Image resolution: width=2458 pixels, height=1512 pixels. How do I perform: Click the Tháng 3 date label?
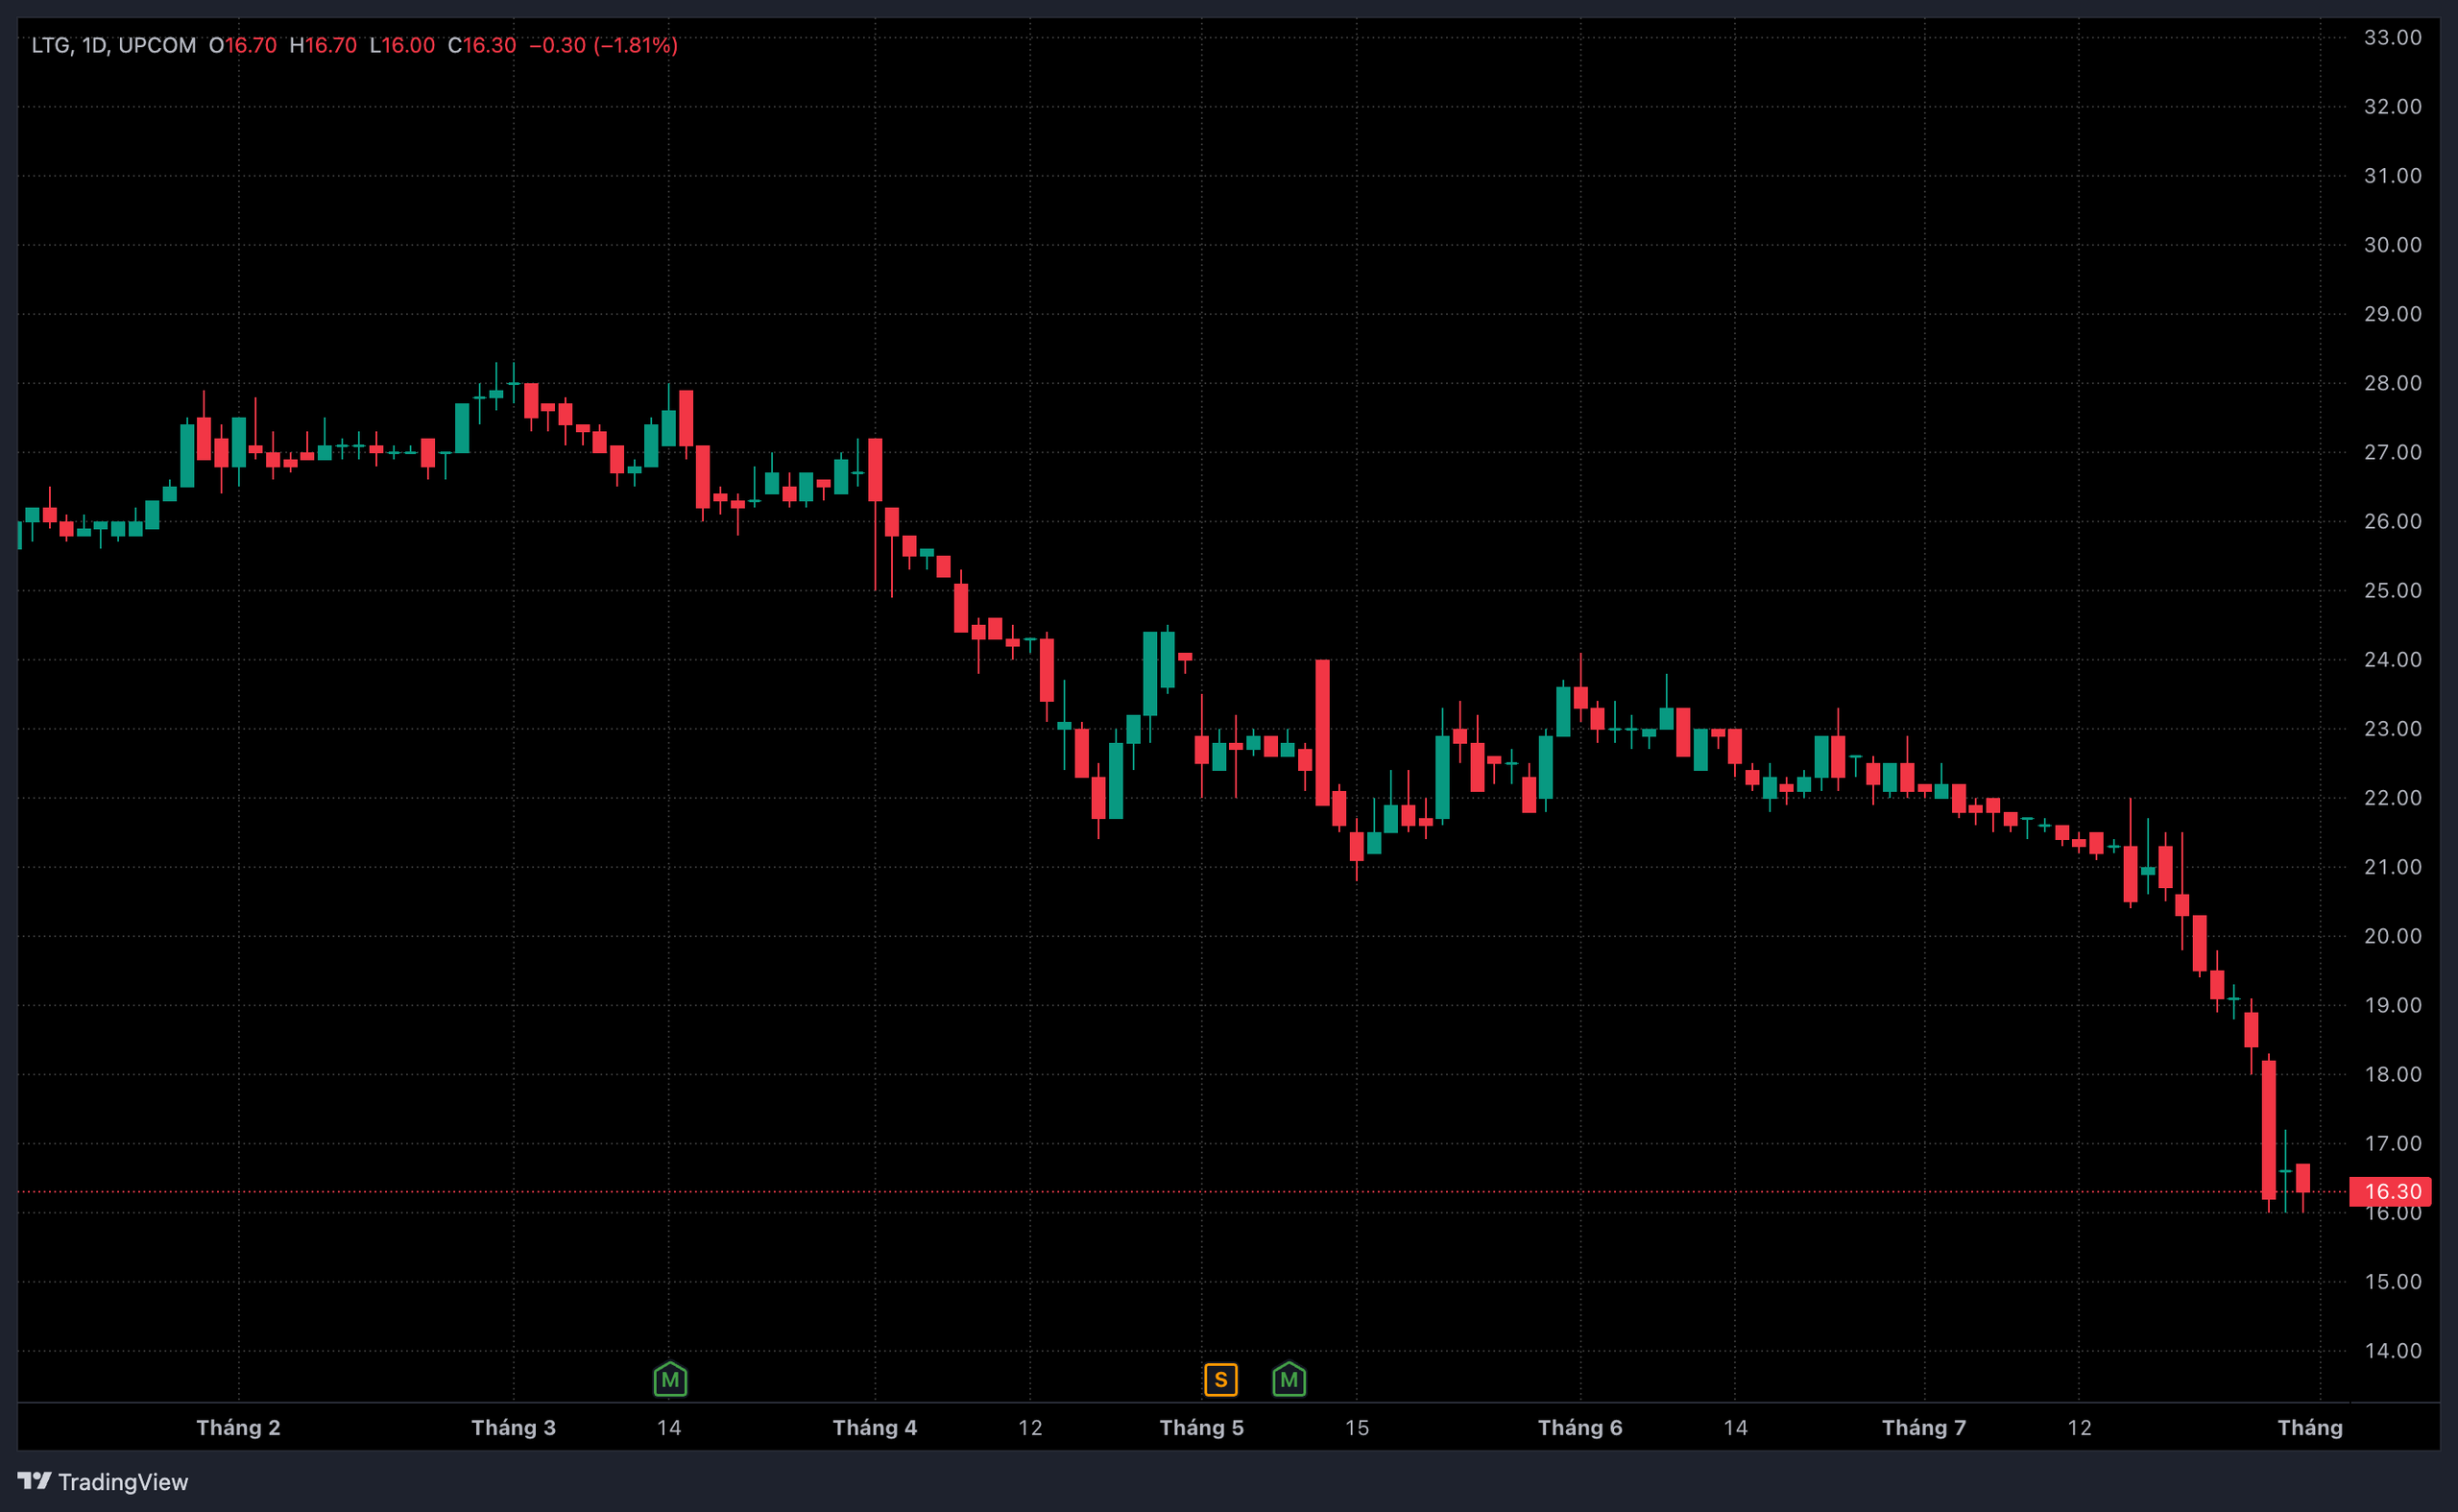[513, 1427]
